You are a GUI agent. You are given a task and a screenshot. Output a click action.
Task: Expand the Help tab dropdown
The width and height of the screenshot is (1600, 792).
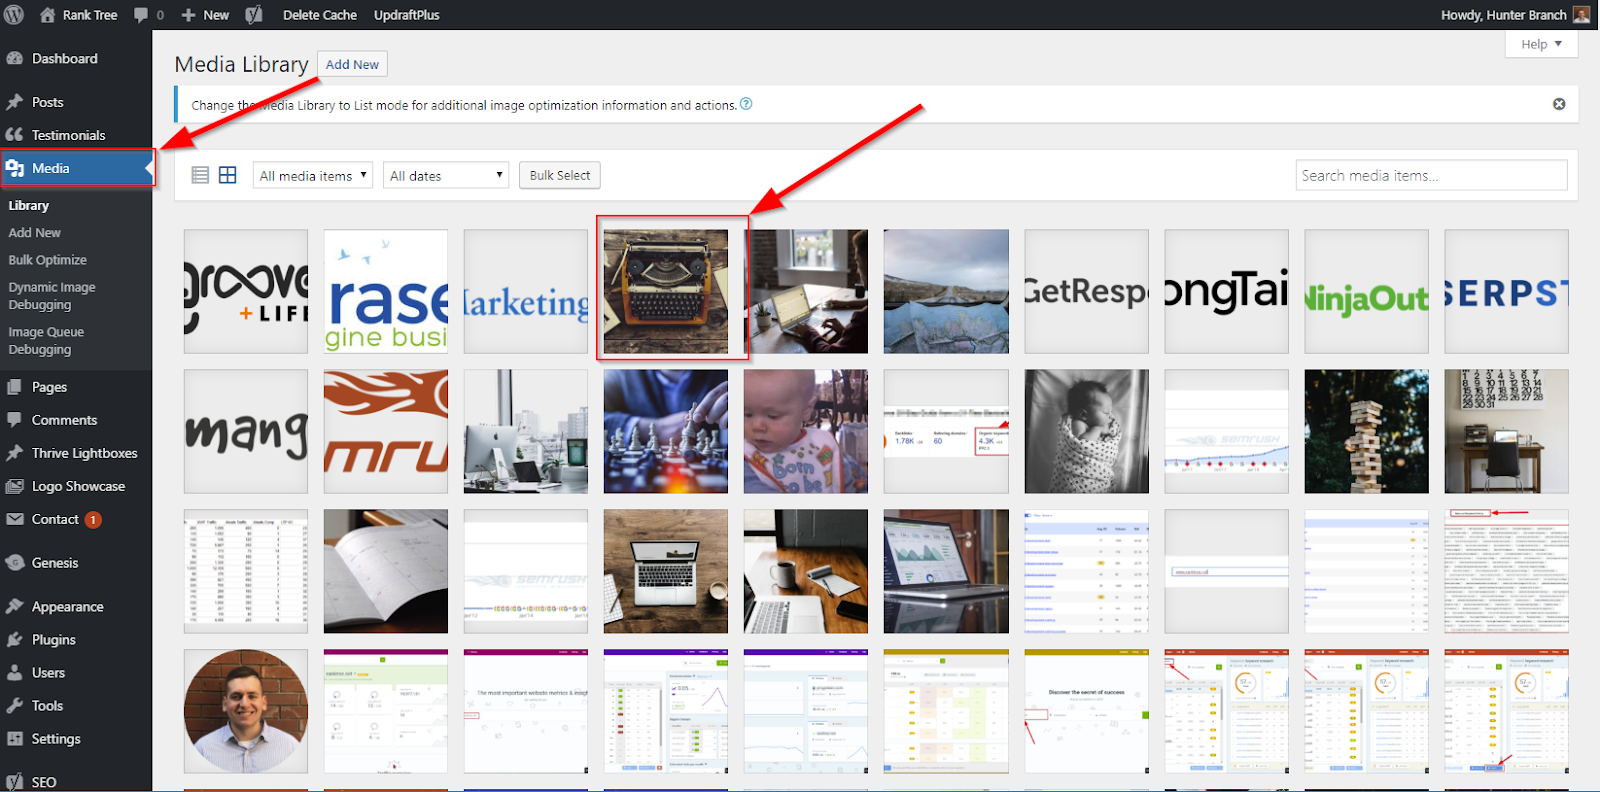tap(1541, 44)
